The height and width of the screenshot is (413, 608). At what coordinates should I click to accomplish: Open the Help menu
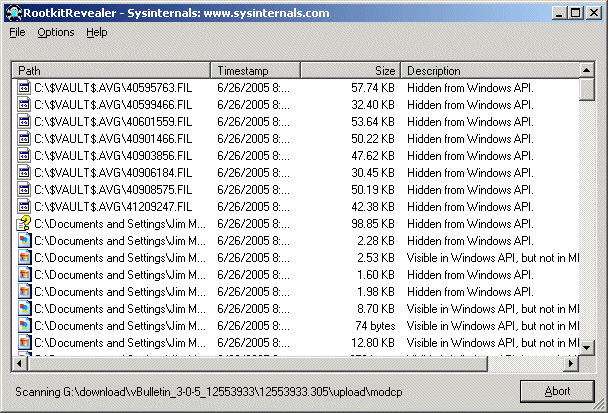point(97,33)
